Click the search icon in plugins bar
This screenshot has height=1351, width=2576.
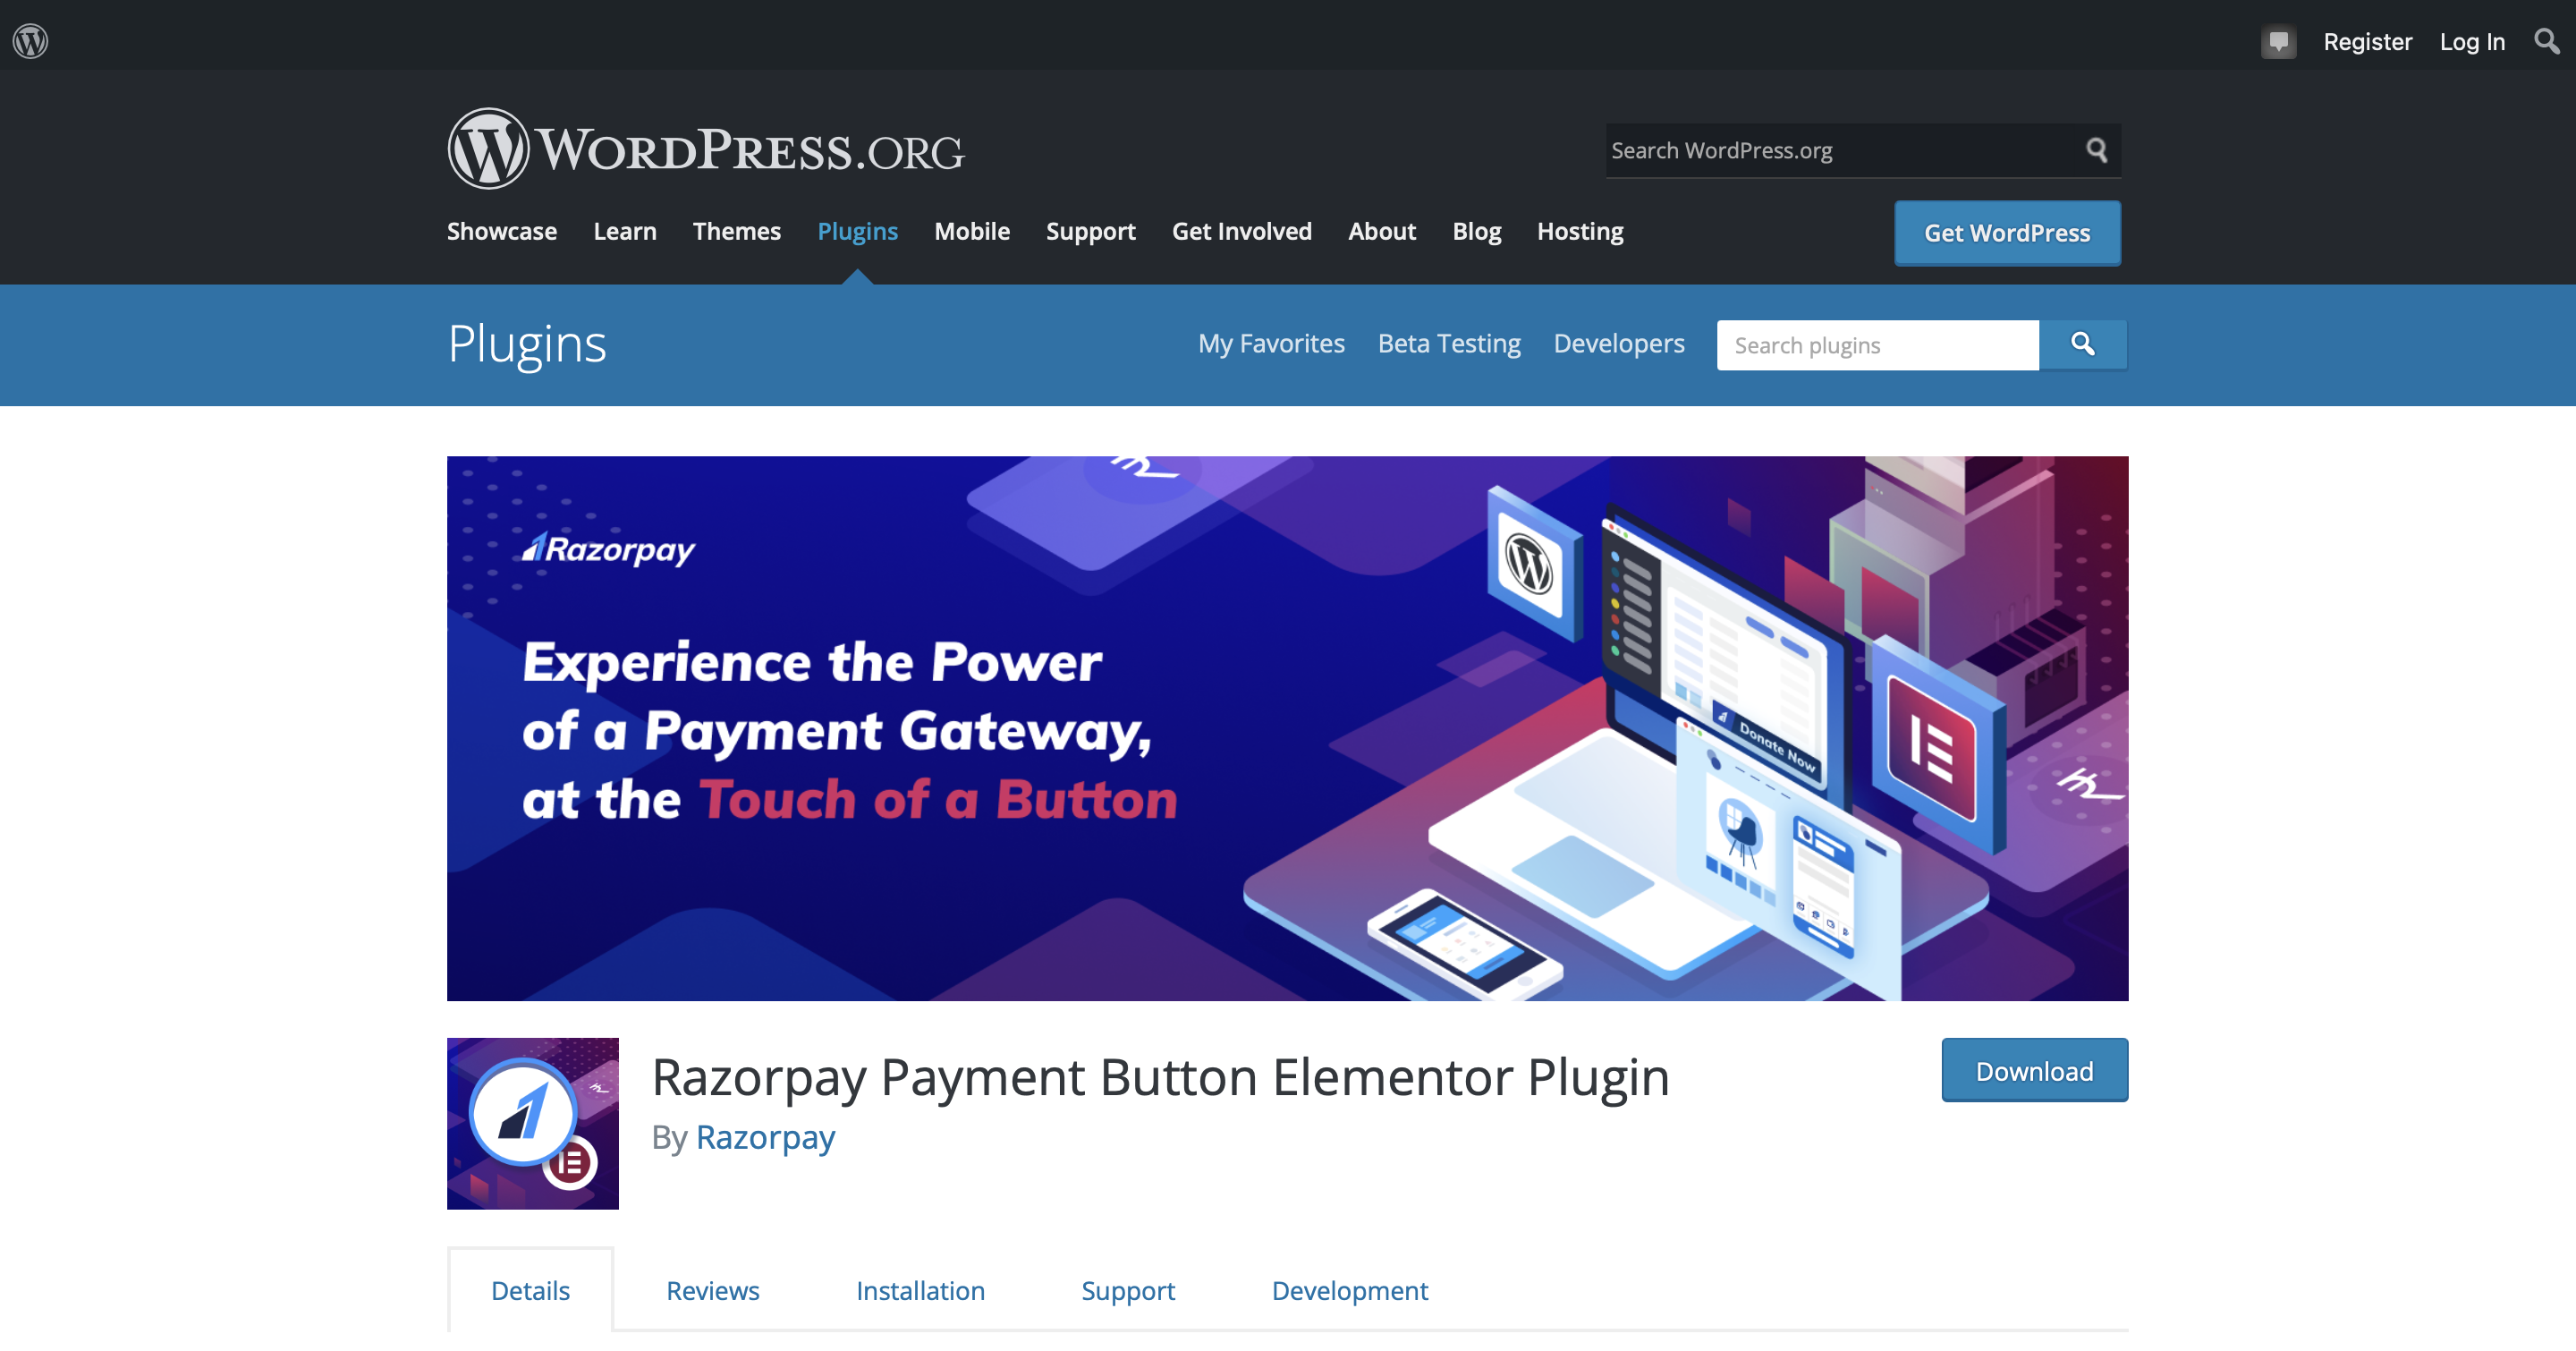[x=2085, y=344]
